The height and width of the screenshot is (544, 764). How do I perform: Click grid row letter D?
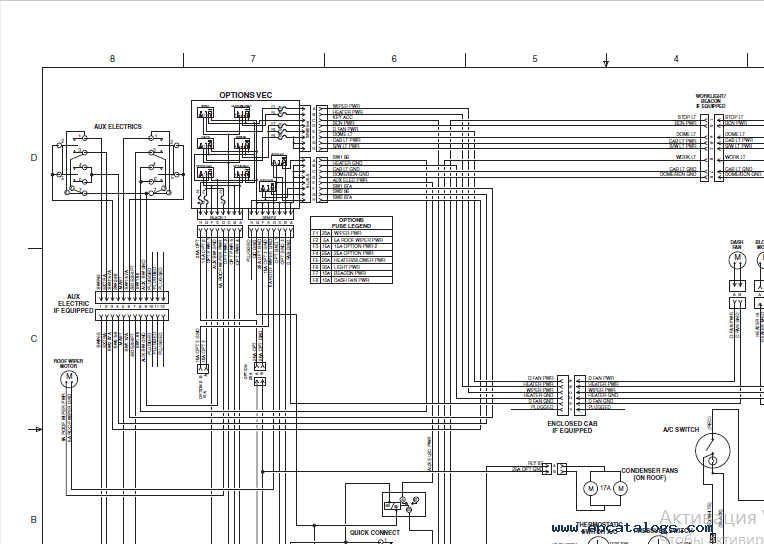34,157
